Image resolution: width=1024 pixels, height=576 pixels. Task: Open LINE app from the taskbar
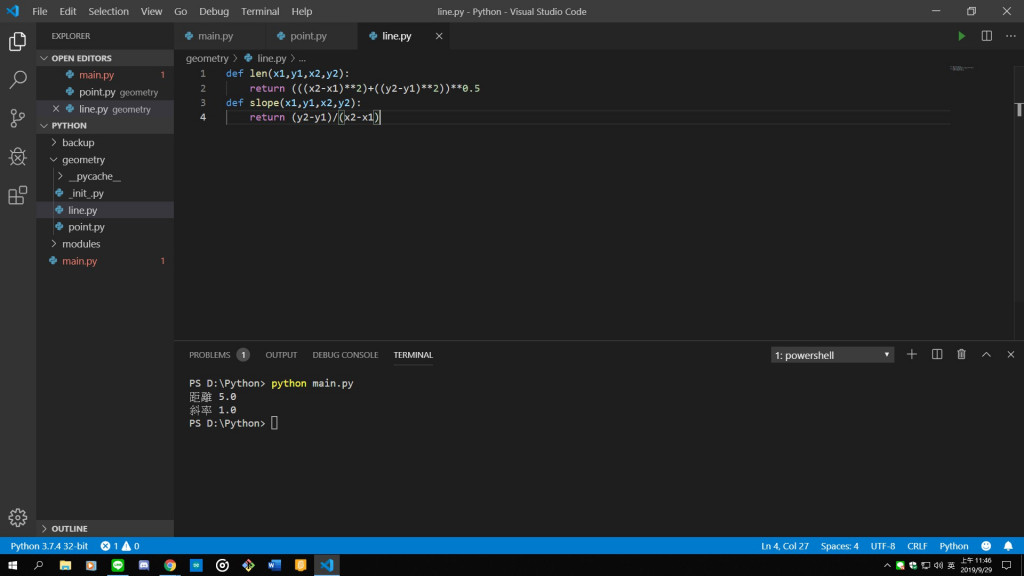tap(118, 566)
